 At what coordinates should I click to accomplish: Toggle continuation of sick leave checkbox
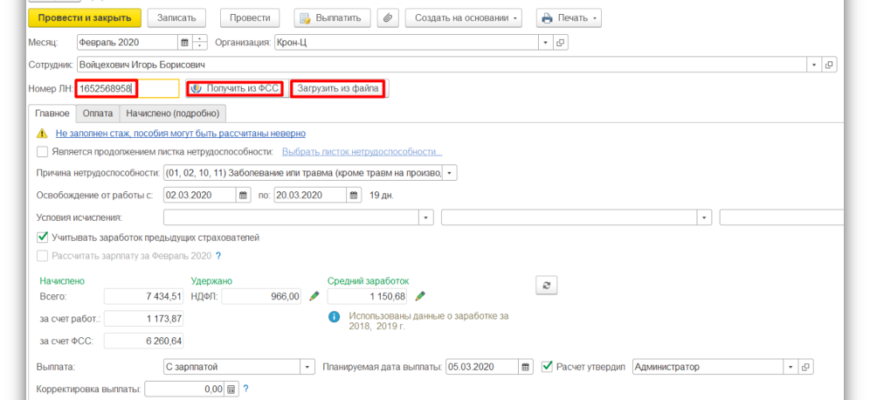[x=42, y=151]
